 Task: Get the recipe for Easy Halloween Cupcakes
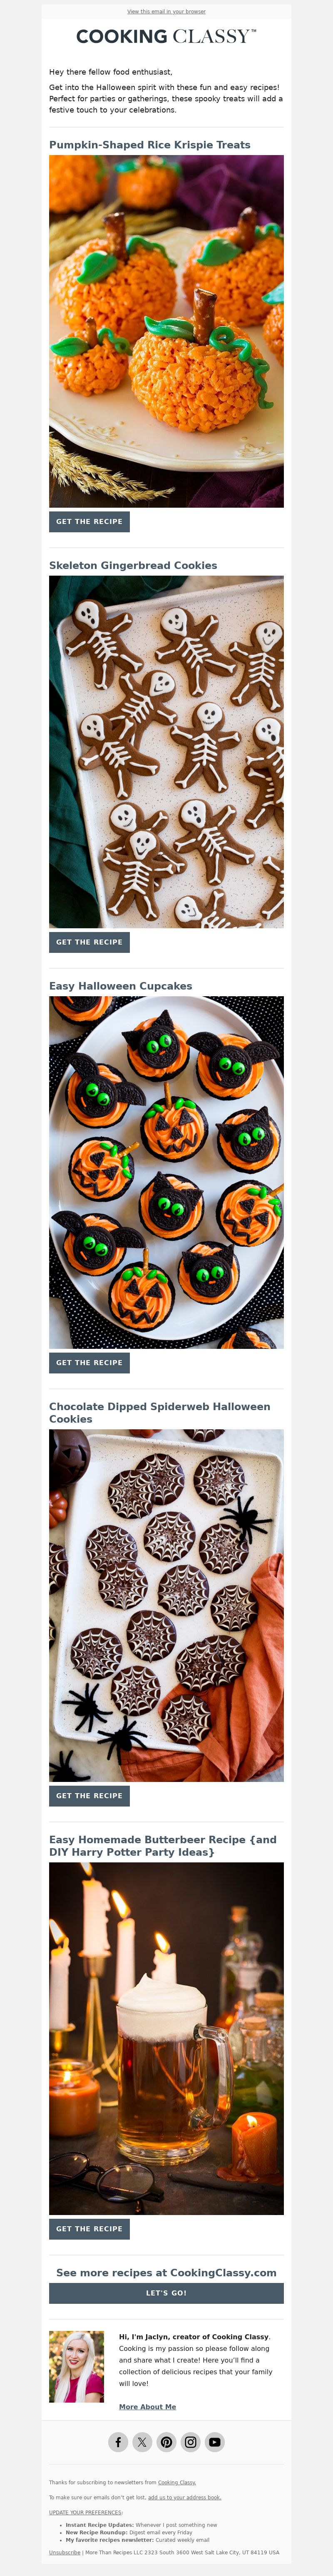(89, 1362)
